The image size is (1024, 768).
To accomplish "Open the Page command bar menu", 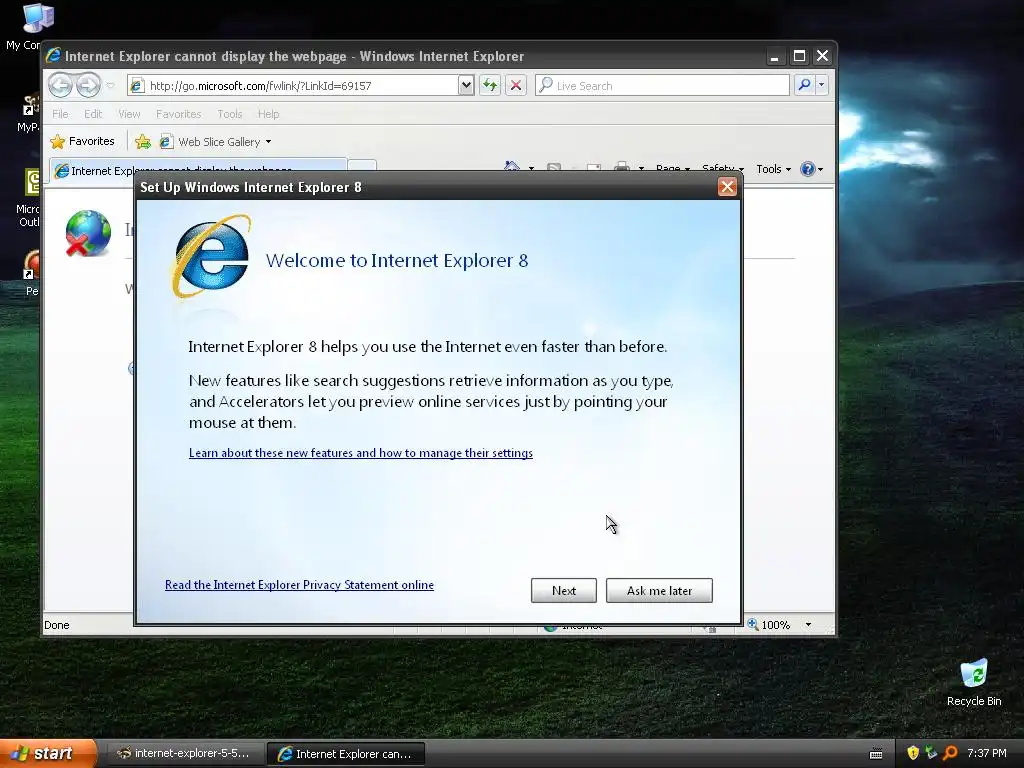I will (673, 168).
